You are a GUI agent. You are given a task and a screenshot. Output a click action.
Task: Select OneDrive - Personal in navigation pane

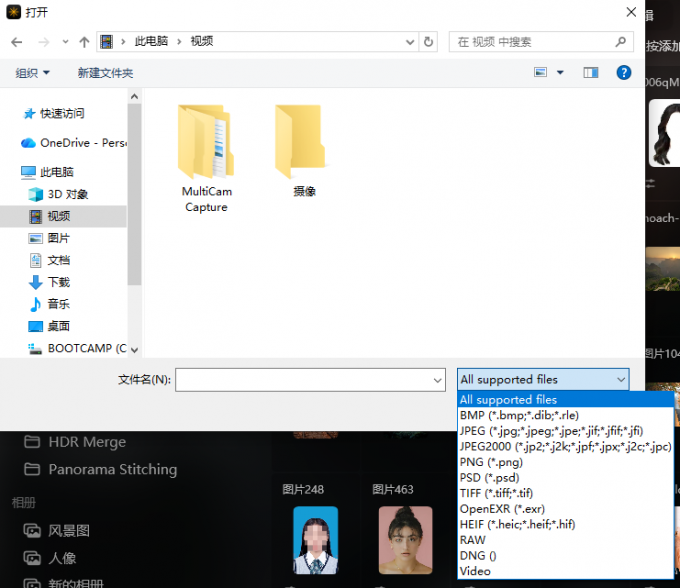click(x=74, y=143)
